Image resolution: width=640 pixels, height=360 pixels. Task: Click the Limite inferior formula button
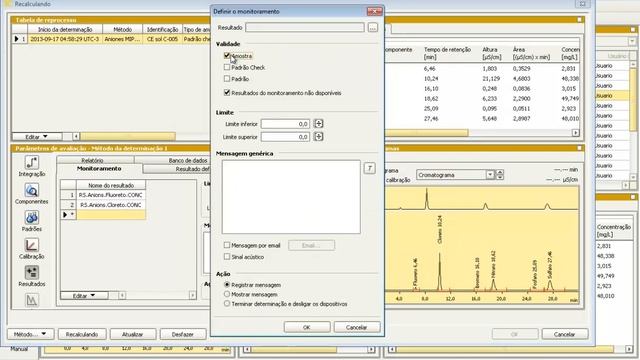pos(318,124)
